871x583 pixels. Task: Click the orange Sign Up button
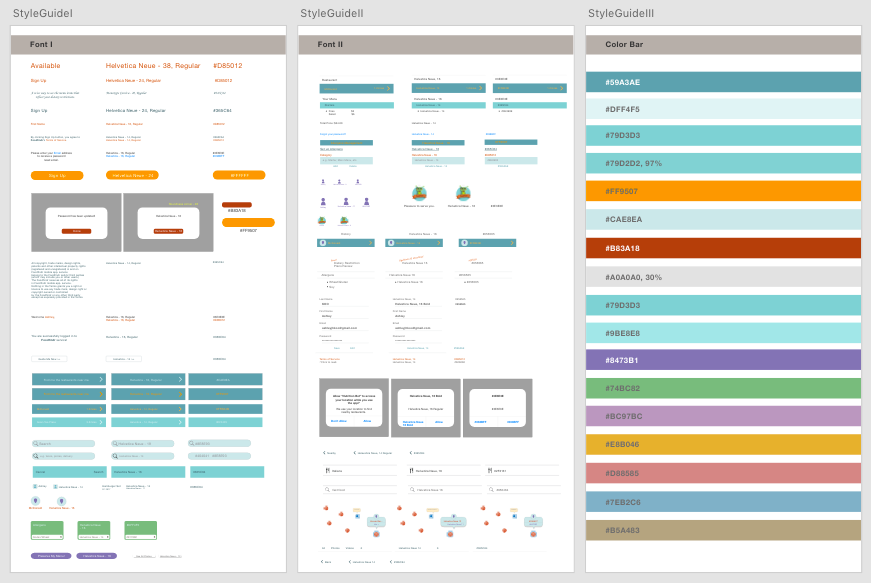[57, 175]
